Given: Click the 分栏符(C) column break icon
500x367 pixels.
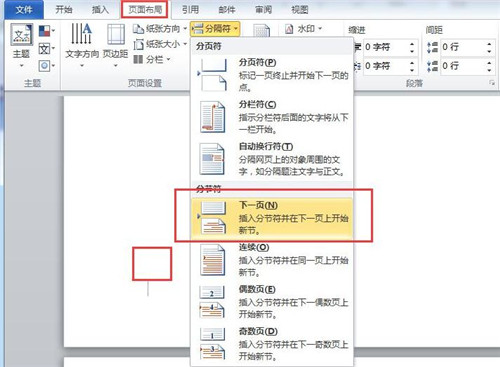Looking at the screenshot, I should point(212,117).
